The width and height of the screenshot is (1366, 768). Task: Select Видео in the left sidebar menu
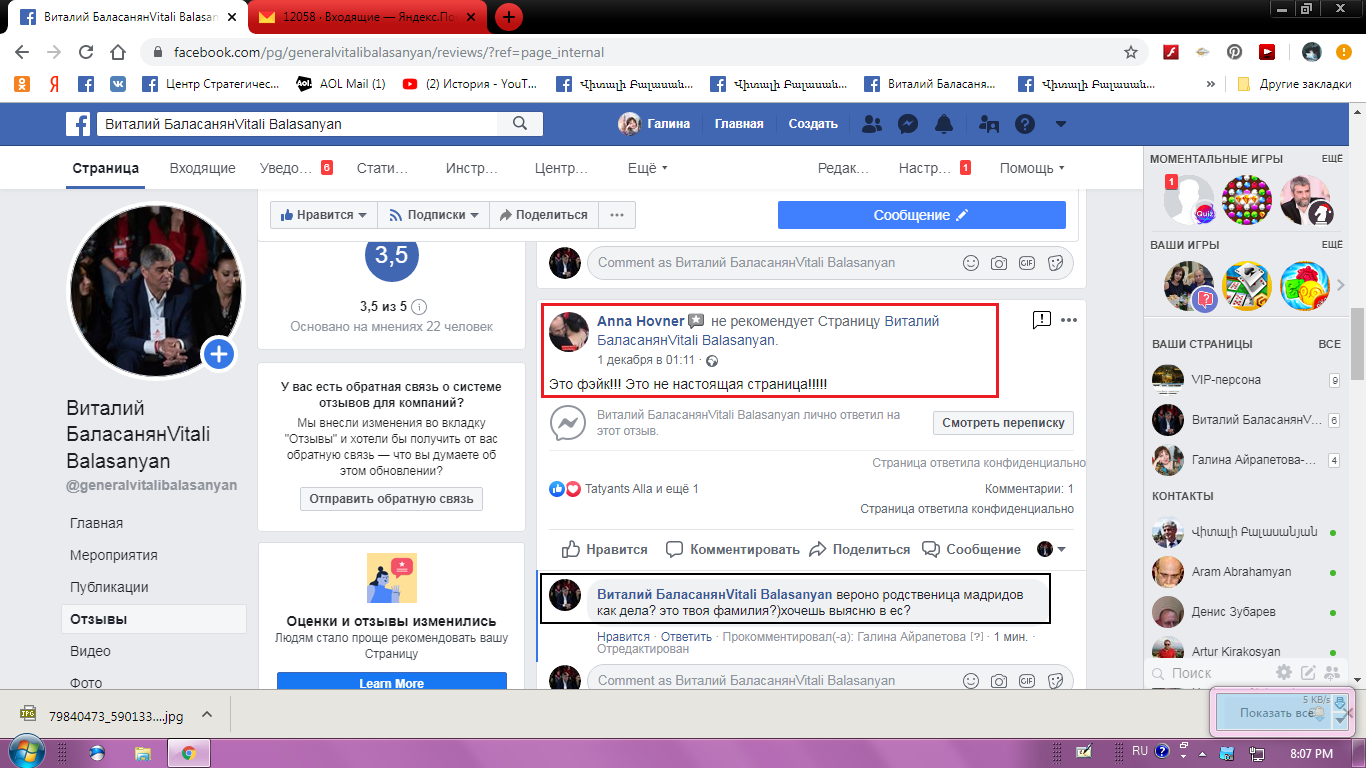(x=90, y=651)
